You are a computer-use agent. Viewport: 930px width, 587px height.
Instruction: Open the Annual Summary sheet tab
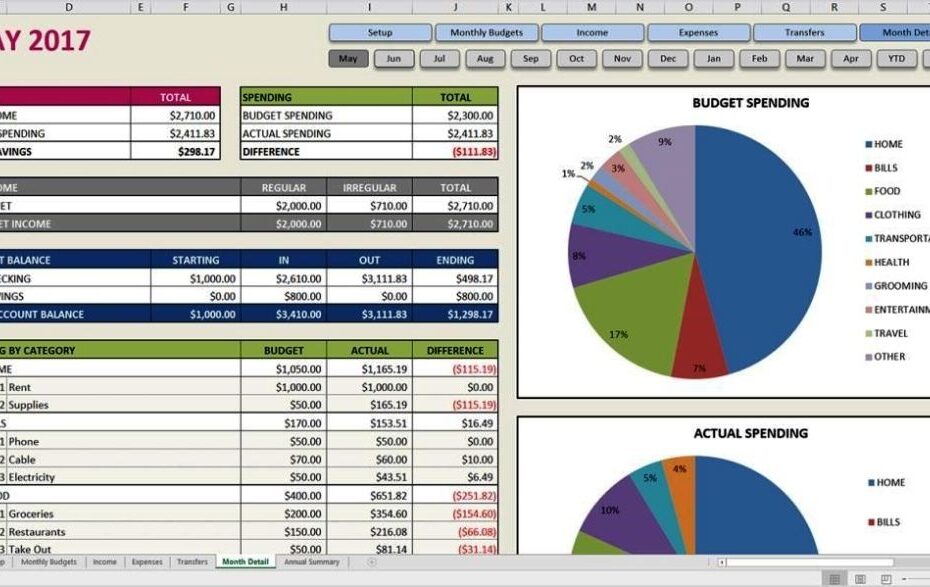[314, 562]
